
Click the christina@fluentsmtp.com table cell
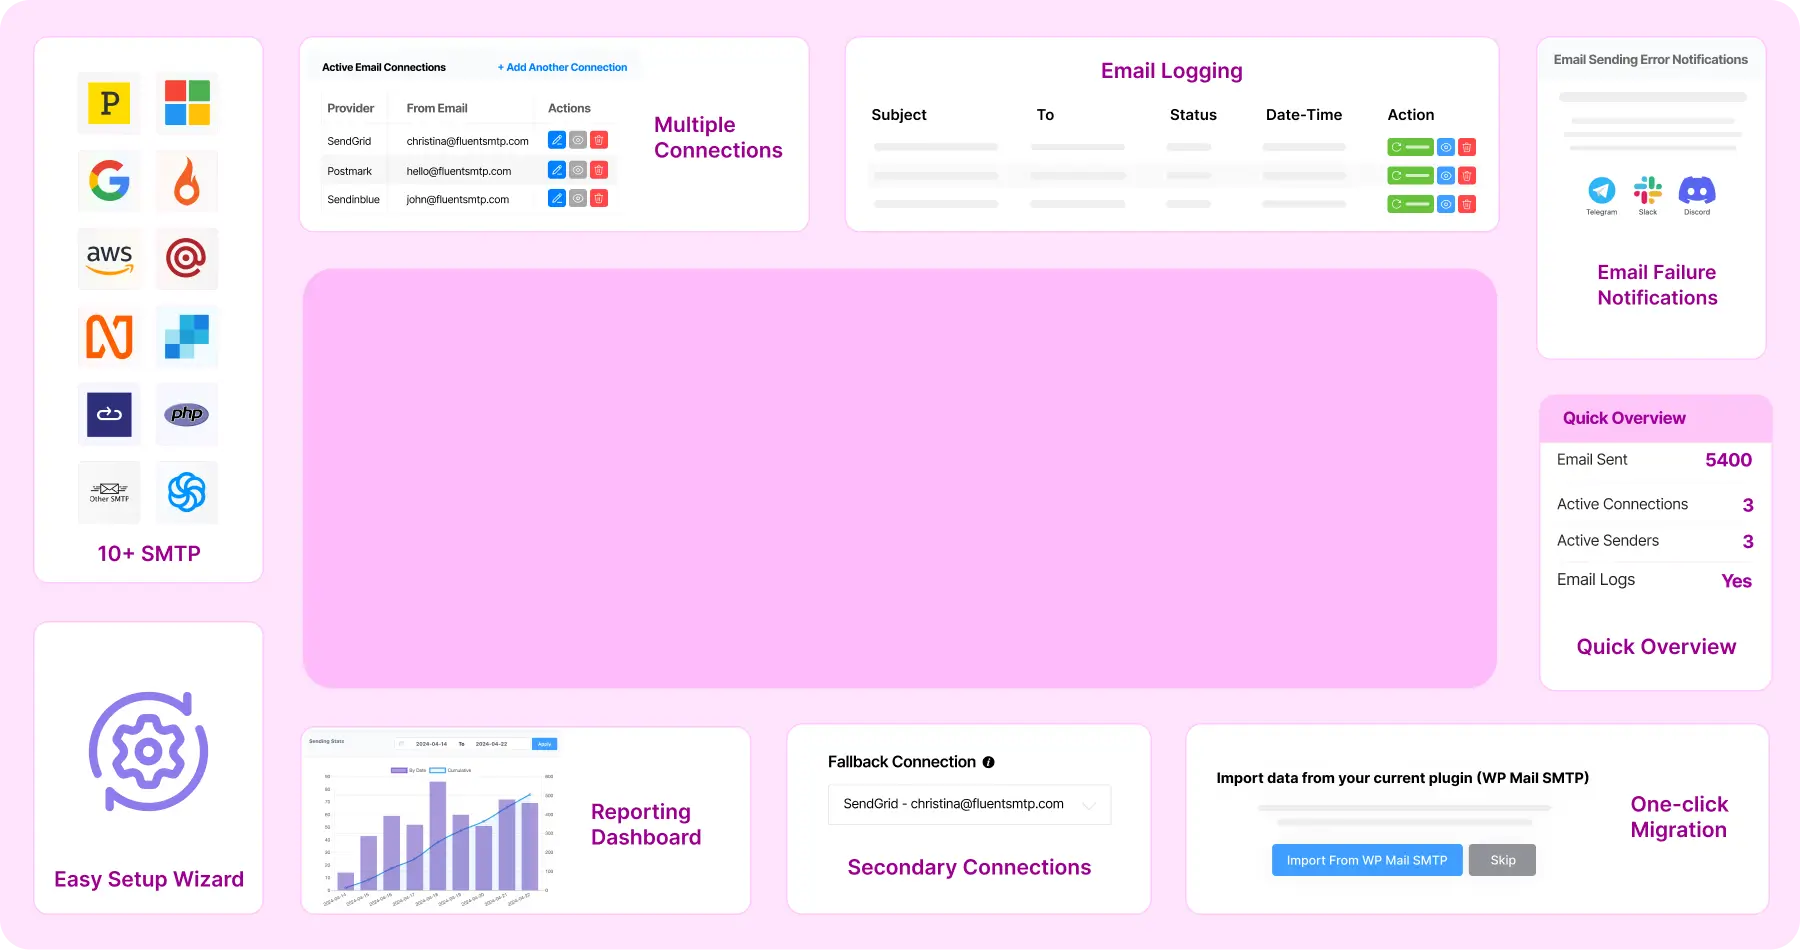[x=467, y=141]
